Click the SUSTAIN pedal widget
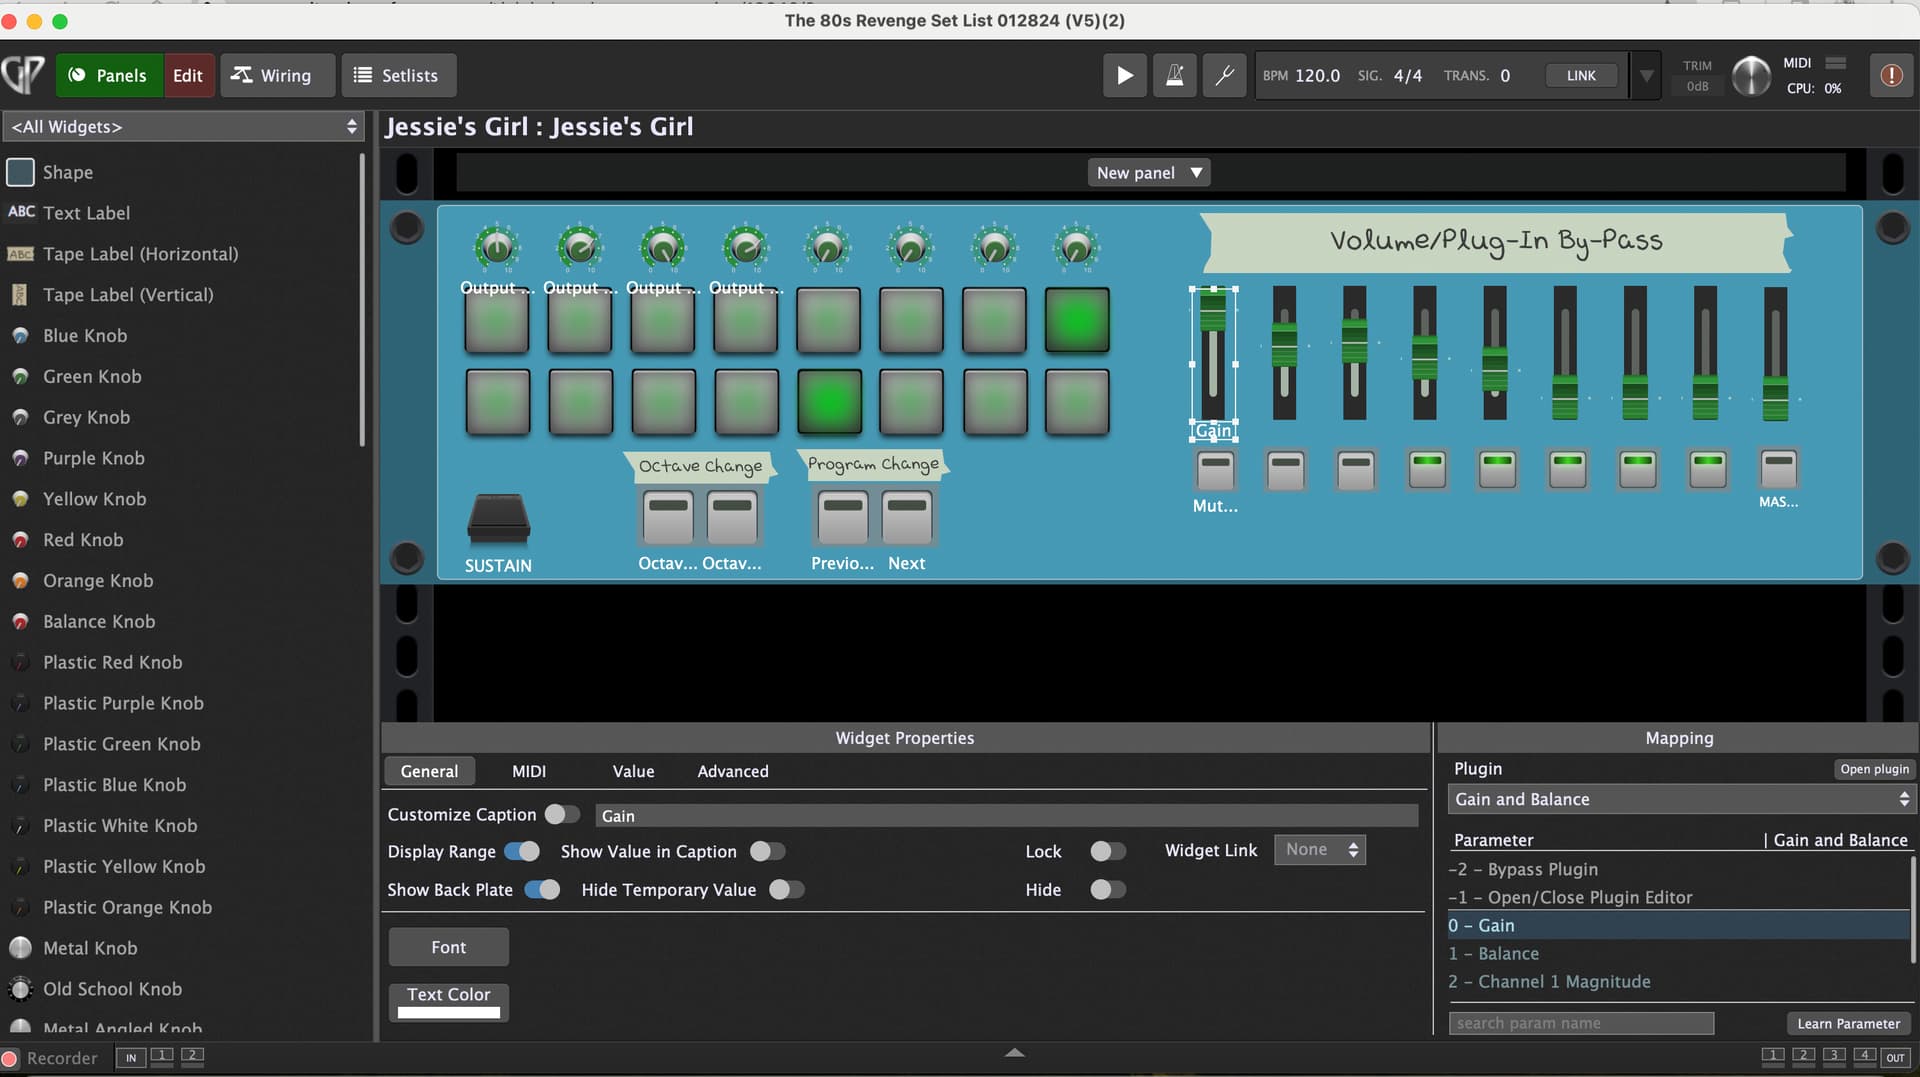Screen dimensions: 1920x1077 point(498,519)
